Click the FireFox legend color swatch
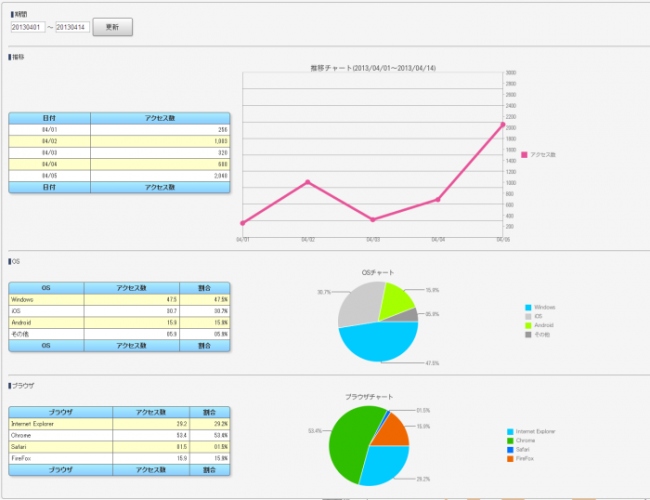The width and height of the screenshot is (650, 500). coord(510,459)
